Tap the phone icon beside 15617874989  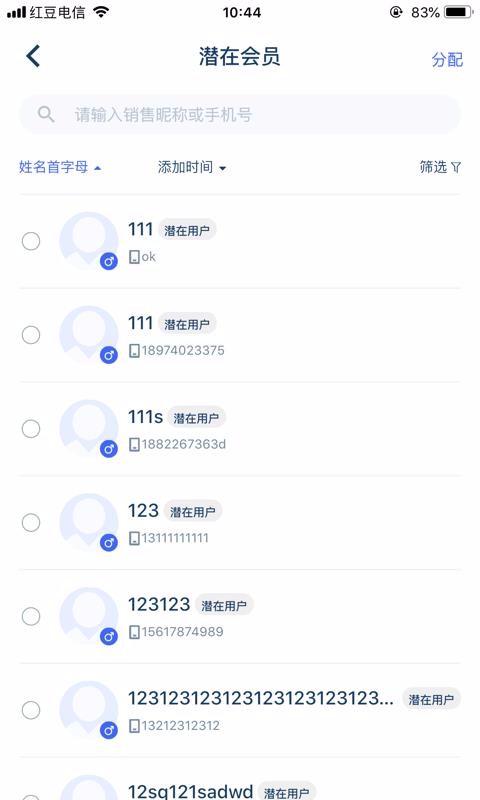pos(134,633)
